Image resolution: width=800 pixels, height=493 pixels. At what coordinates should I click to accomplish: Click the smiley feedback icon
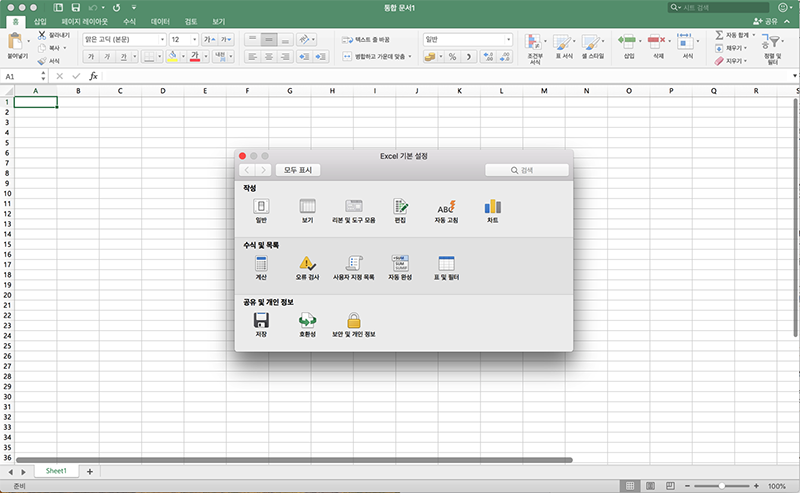point(783,7)
